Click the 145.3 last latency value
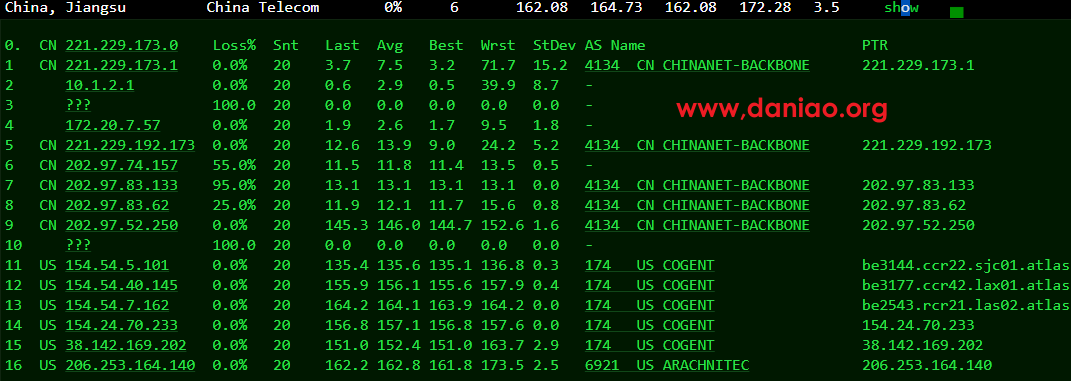1071x381 pixels. (347, 225)
